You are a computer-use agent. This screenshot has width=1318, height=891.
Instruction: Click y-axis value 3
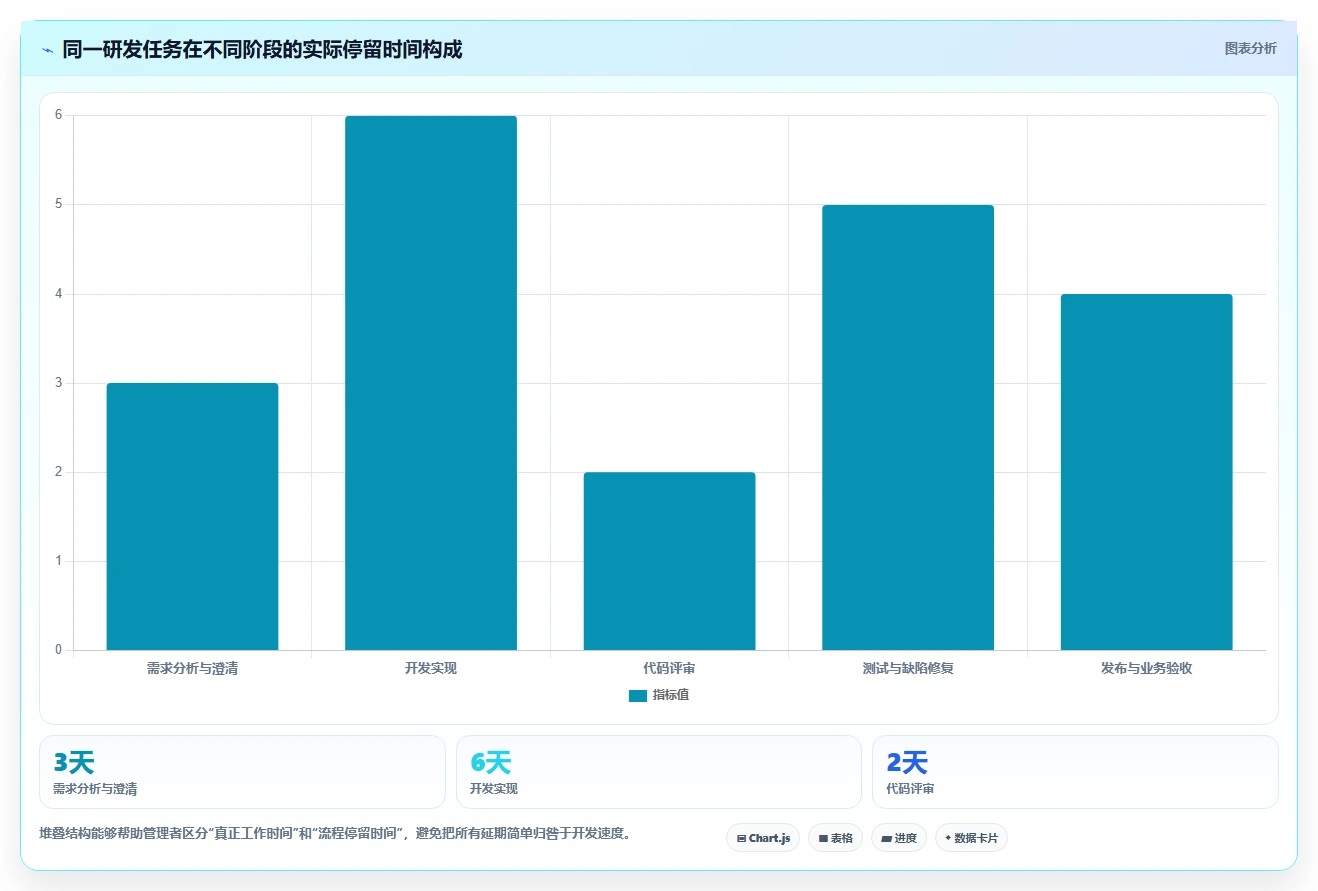pos(59,383)
